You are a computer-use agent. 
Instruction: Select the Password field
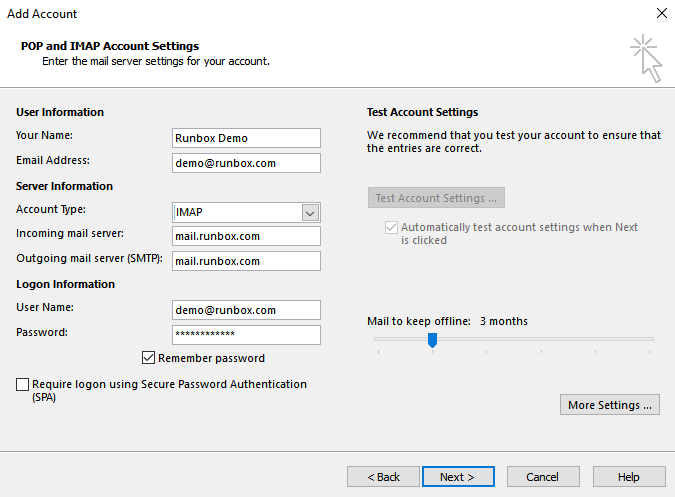pos(246,335)
